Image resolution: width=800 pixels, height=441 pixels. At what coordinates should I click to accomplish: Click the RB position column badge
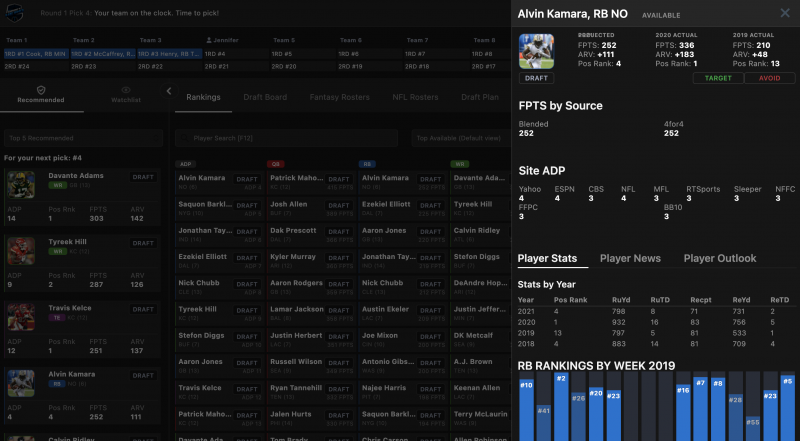367,164
